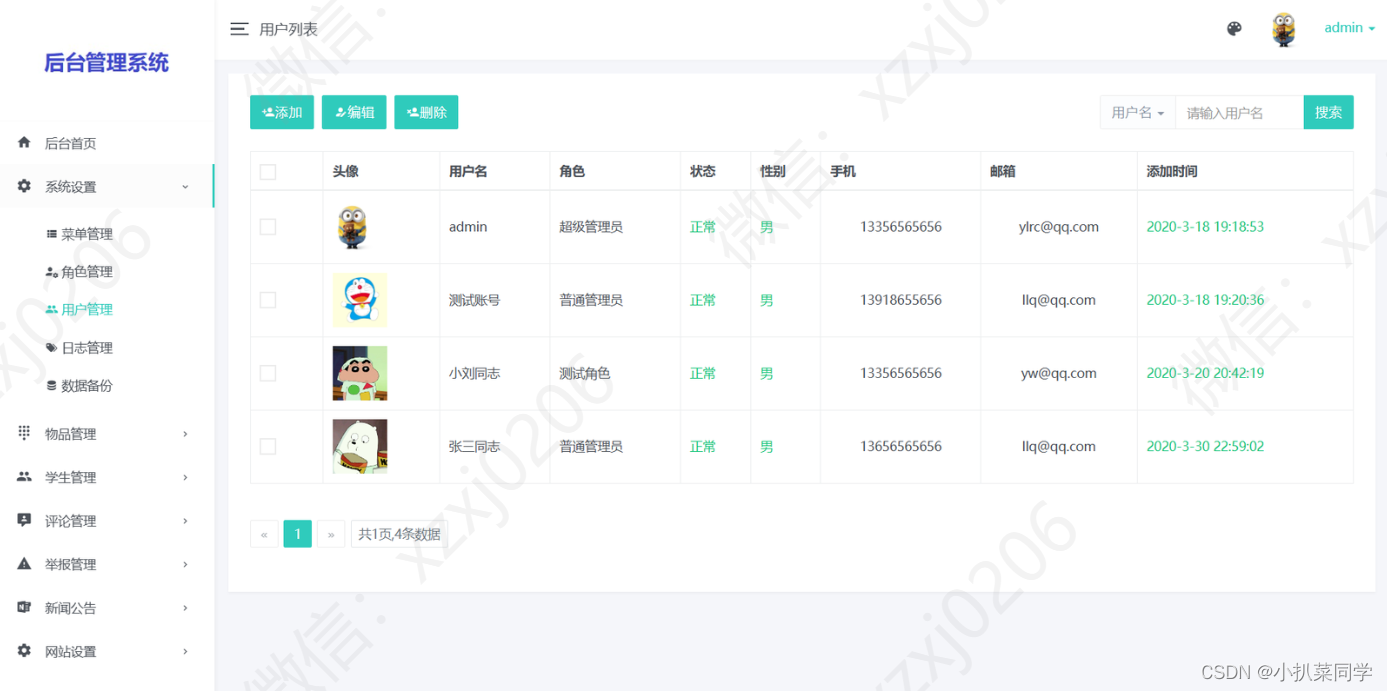Click the Doraemon avatar thumbnail
This screenshot has width=1387, height=691.
coord(360,300)
